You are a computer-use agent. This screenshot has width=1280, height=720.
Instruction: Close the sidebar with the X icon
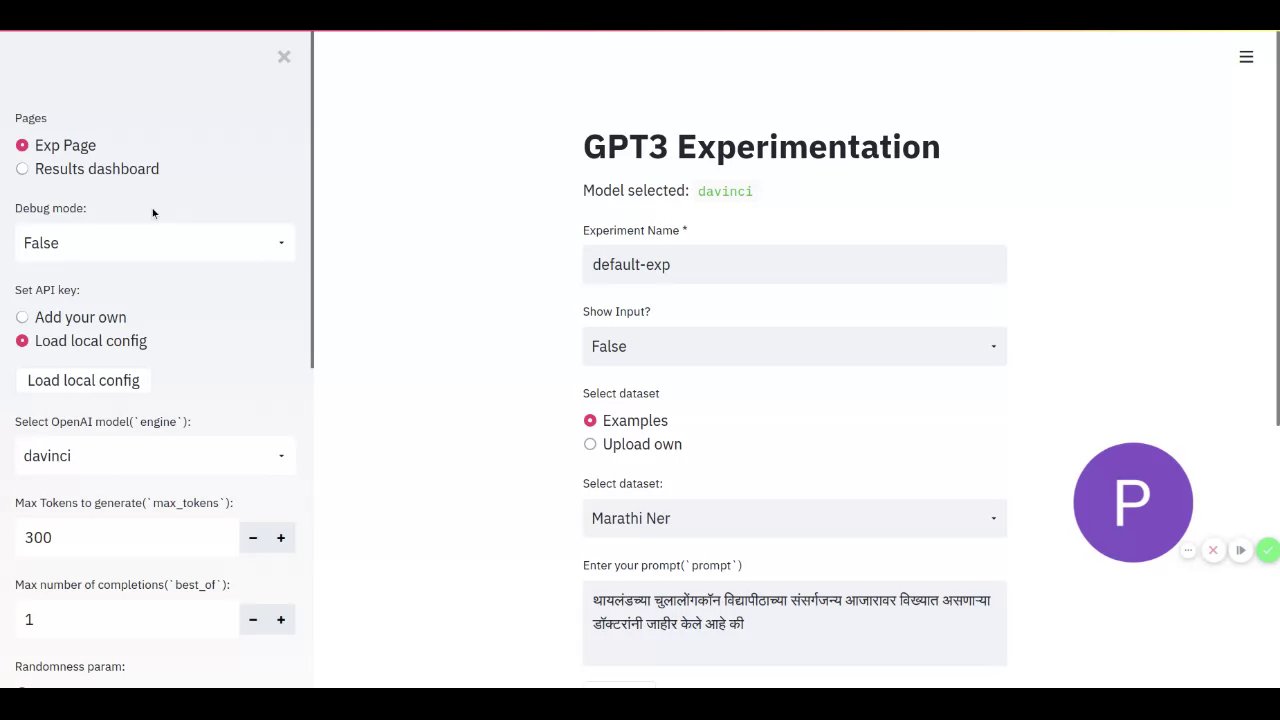284,57
